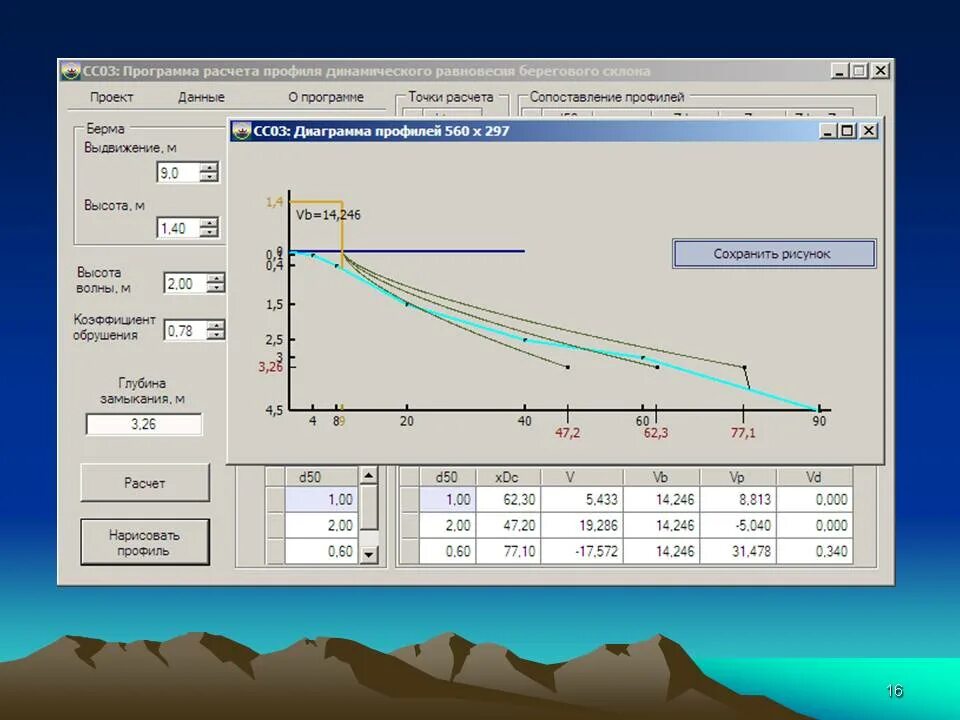
Task: Minimize the Диаграмма профилей window
Action: (x=828, y=130)
